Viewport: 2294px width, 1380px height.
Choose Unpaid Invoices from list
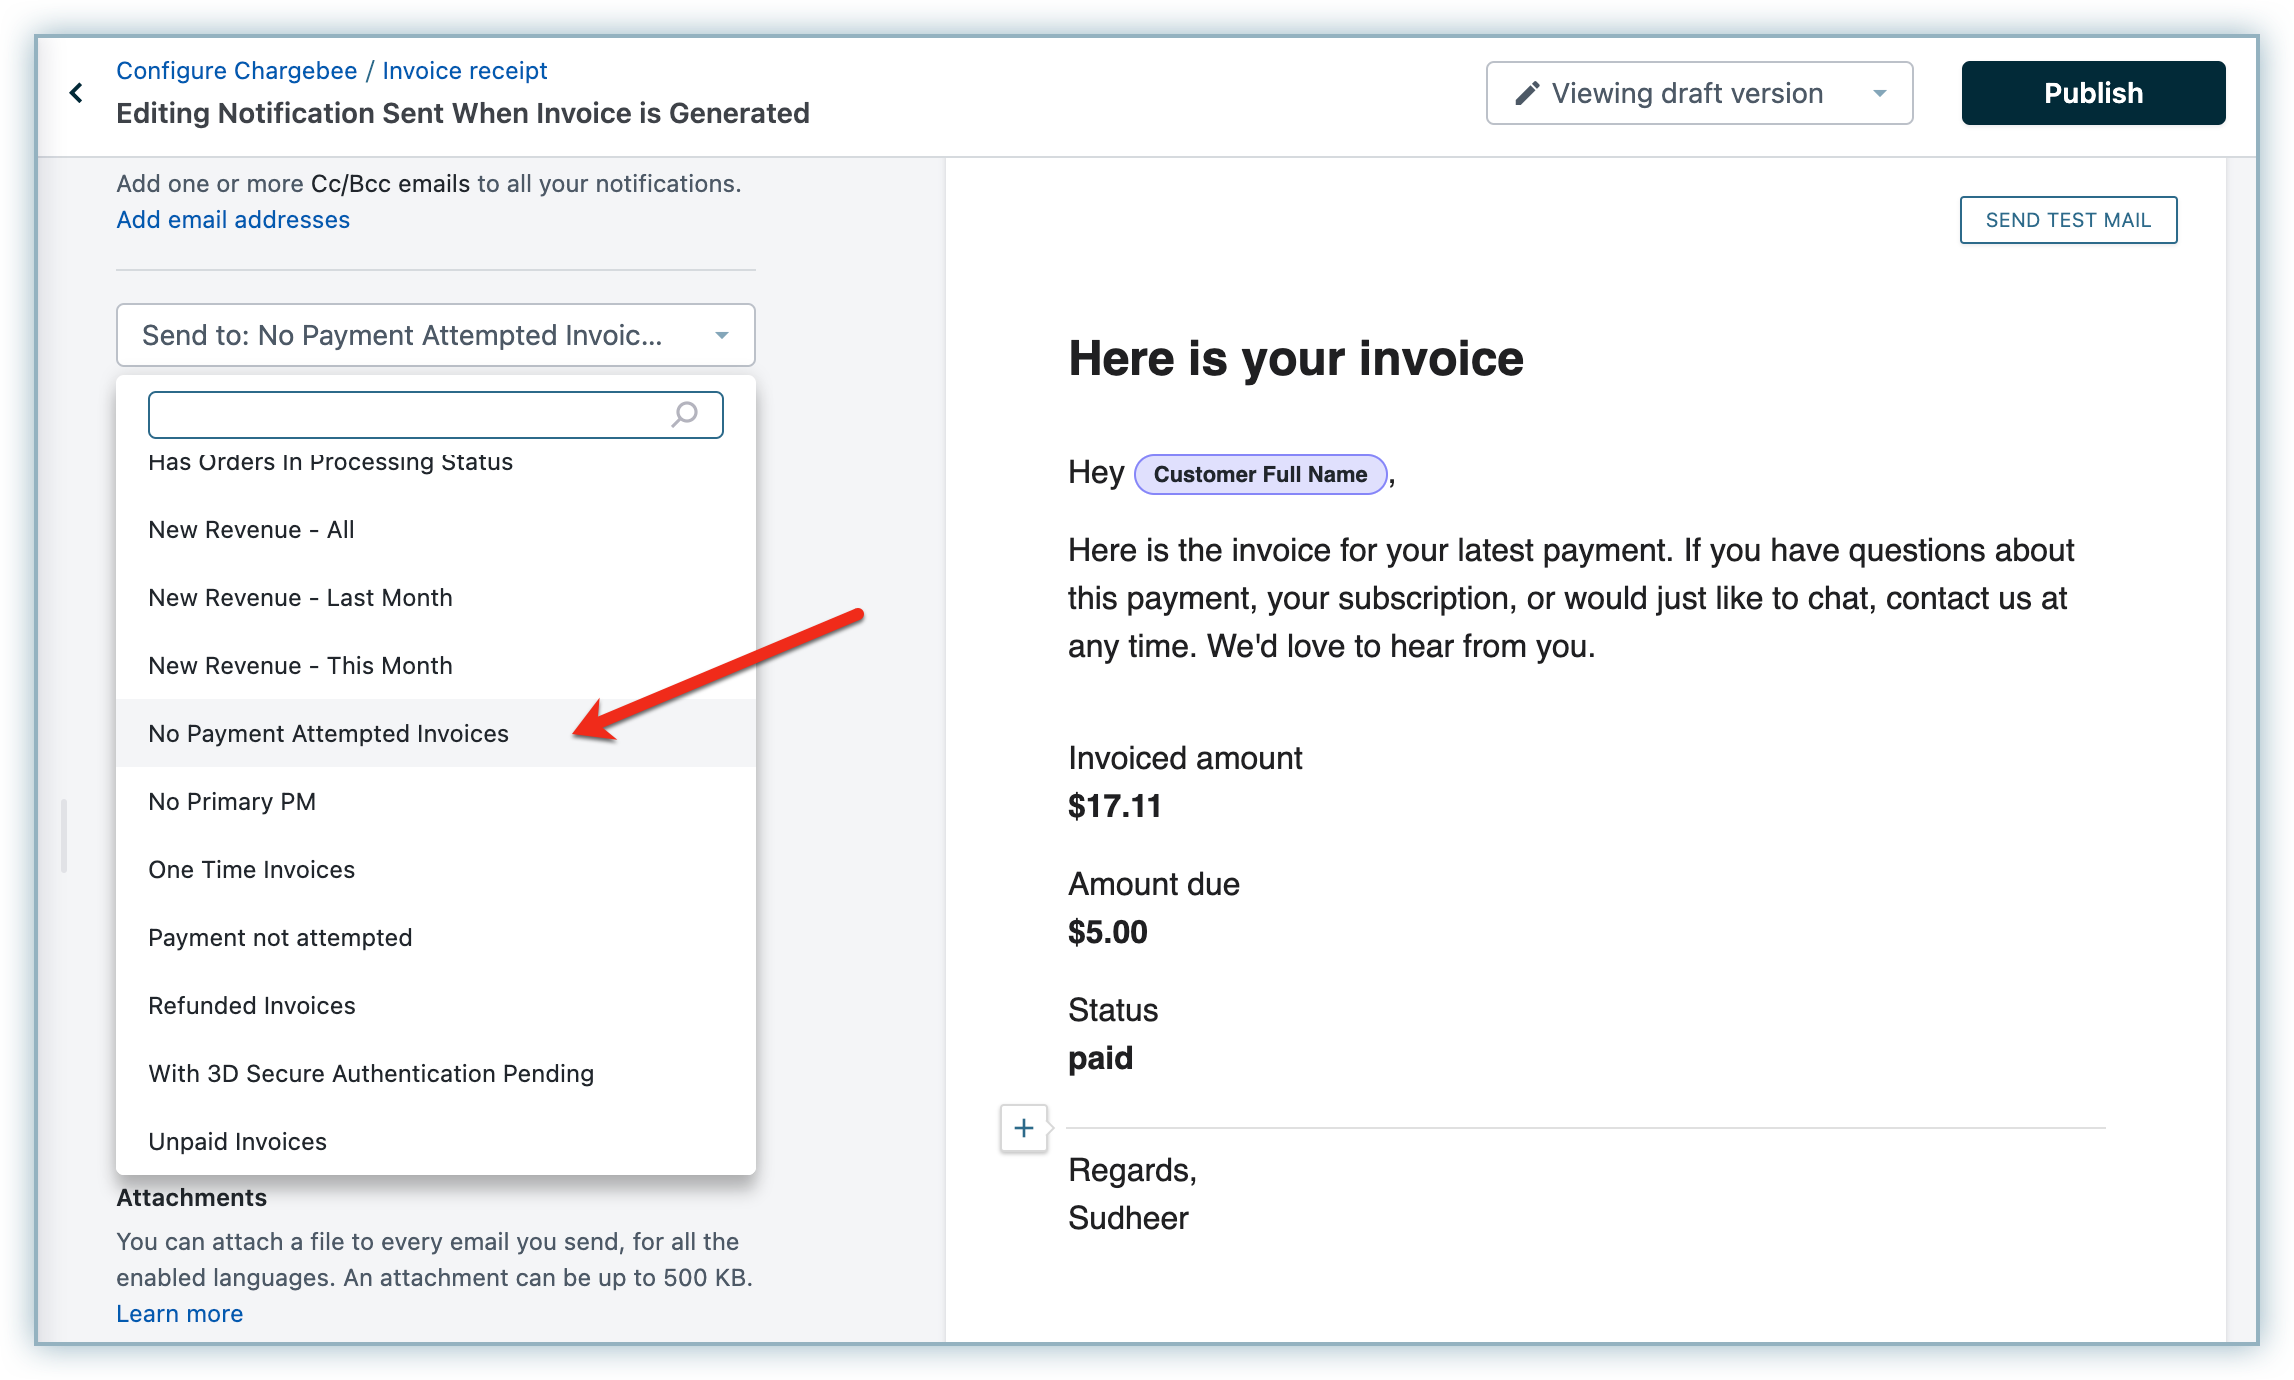tap(237, 1142)
